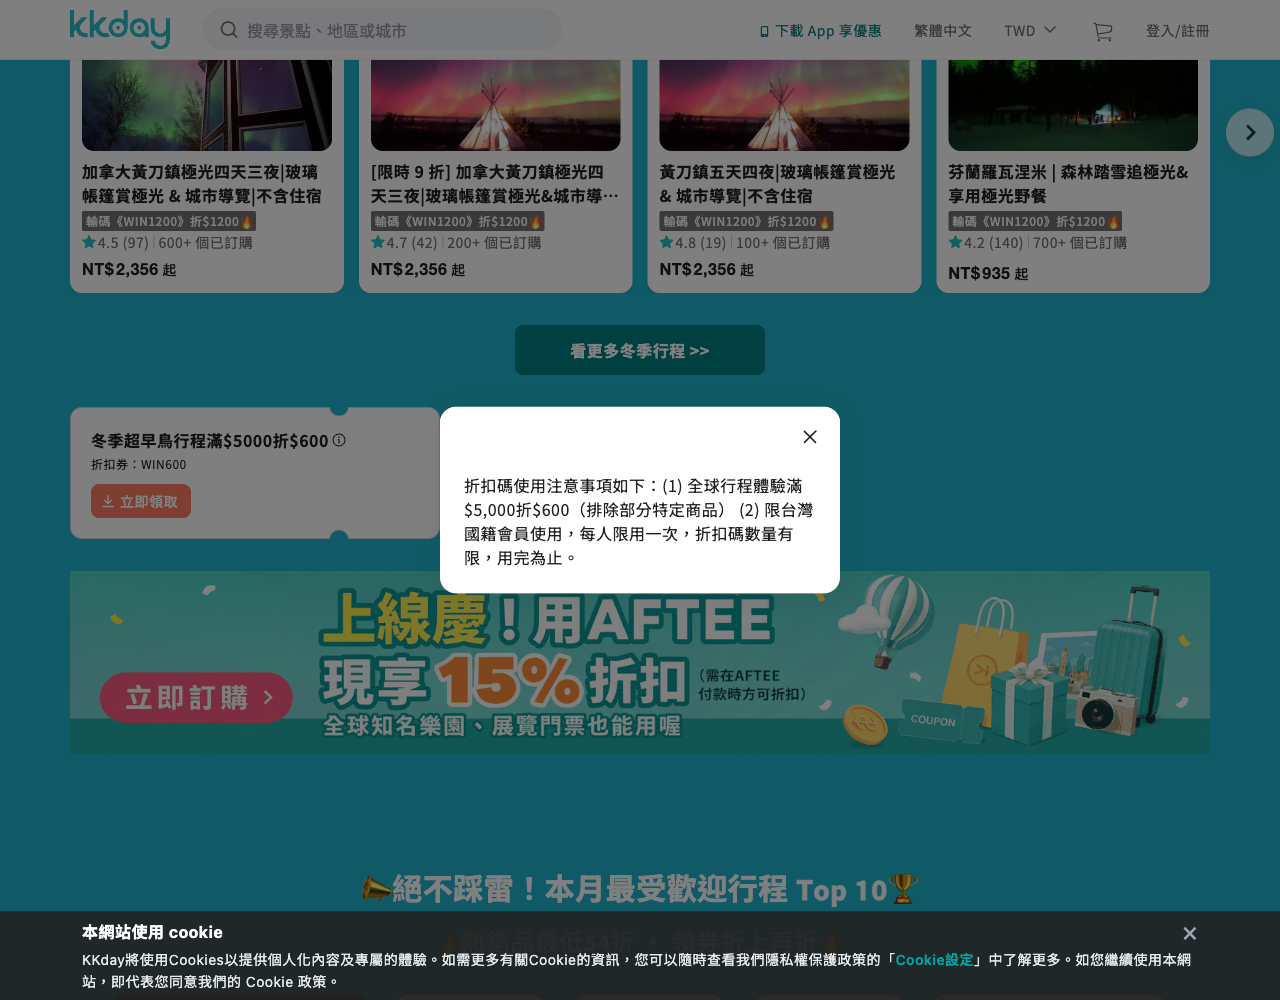This screenshot has height=1000, width=1280.
Task: Close the discount code notice popup
Action: pyautogui.click(x=810, y=437)
